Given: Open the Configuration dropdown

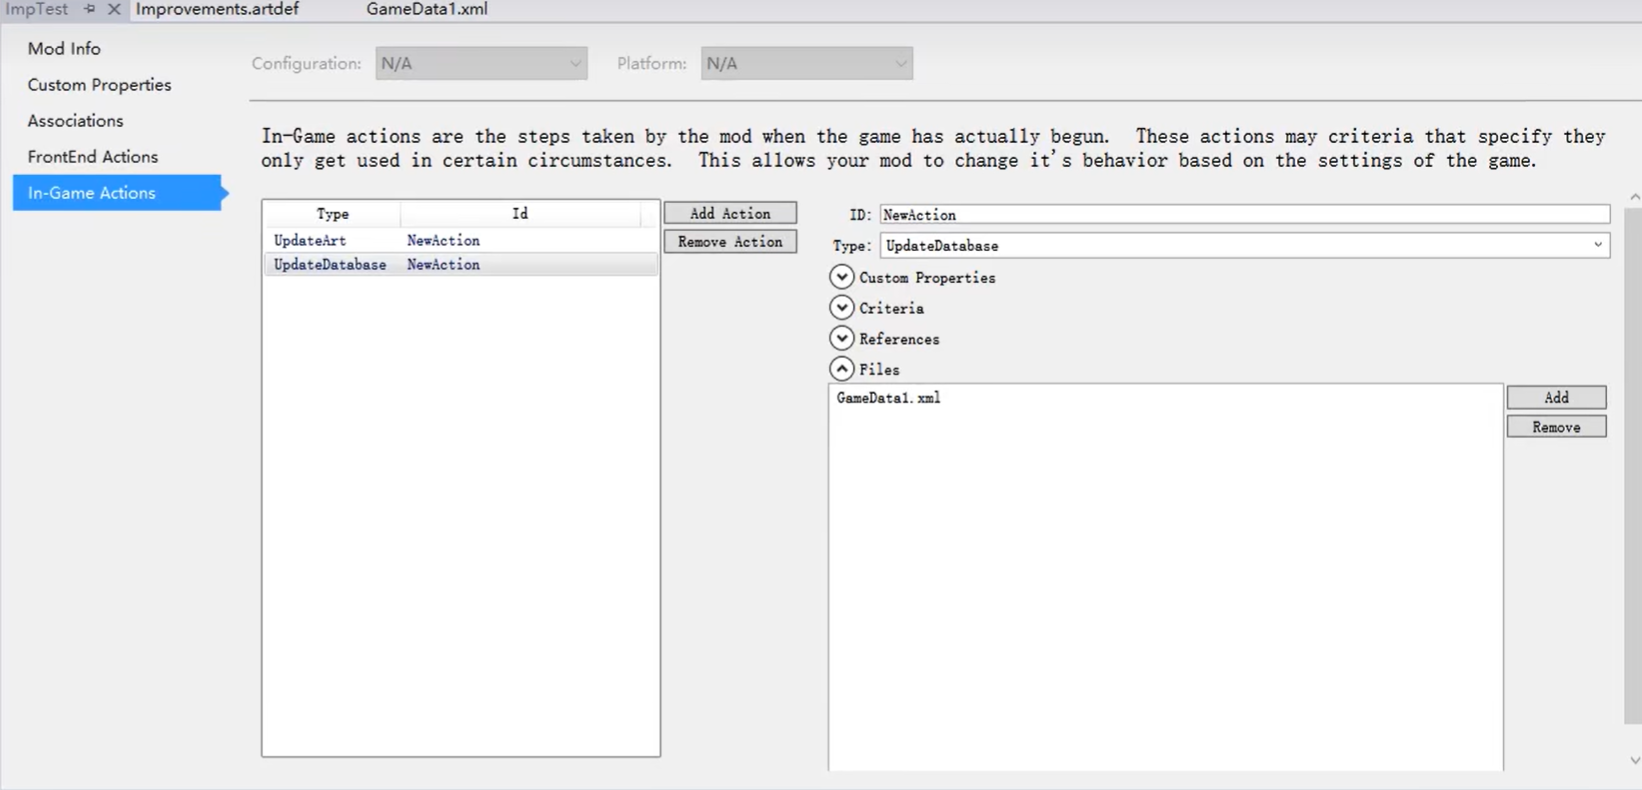Looking at the screenshot, I should click(481, 63).
